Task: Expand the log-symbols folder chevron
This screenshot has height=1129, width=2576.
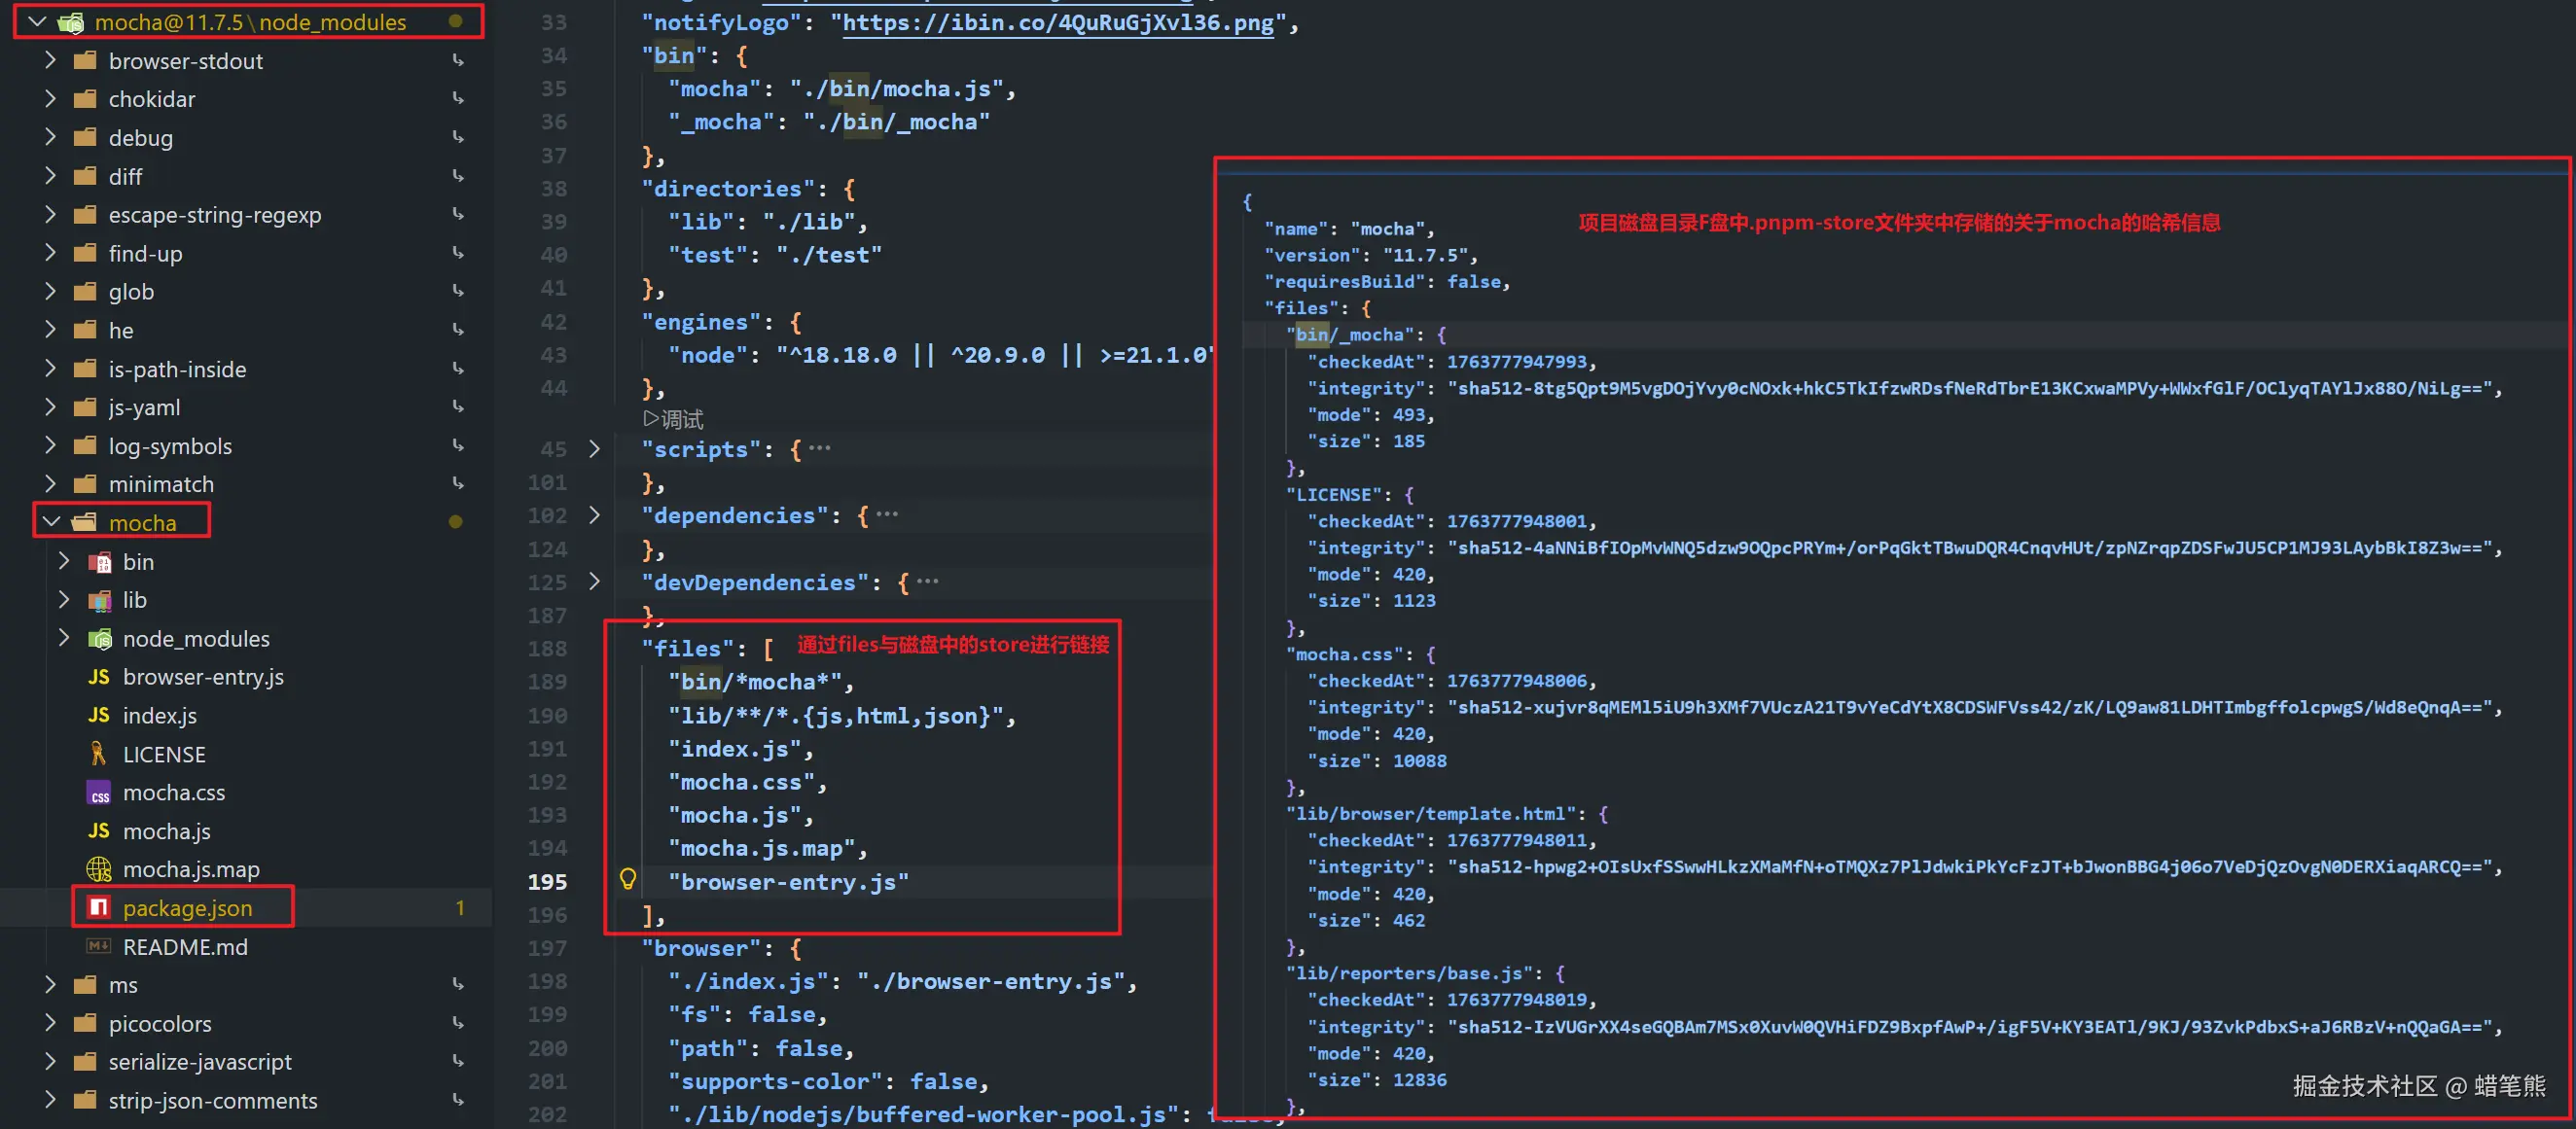Action: (x=50, y=445)
